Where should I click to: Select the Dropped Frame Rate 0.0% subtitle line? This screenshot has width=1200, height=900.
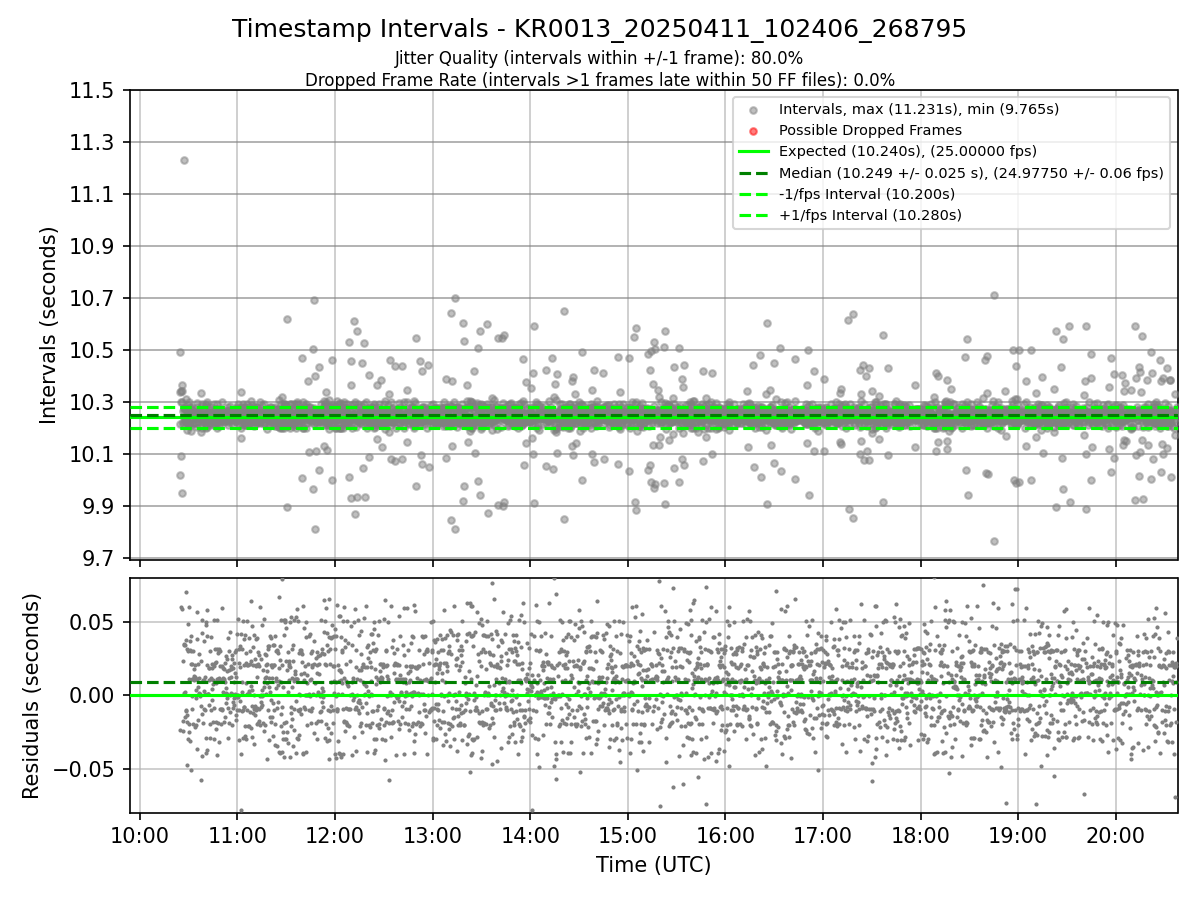click(x=599, y=79)
